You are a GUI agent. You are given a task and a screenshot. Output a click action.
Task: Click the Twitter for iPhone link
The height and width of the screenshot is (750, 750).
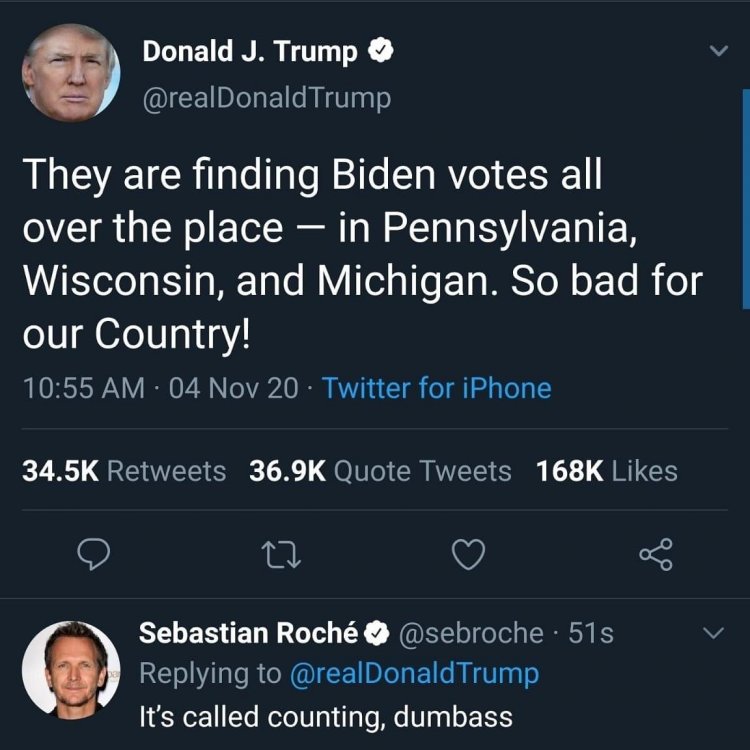[x=437, y=388]
